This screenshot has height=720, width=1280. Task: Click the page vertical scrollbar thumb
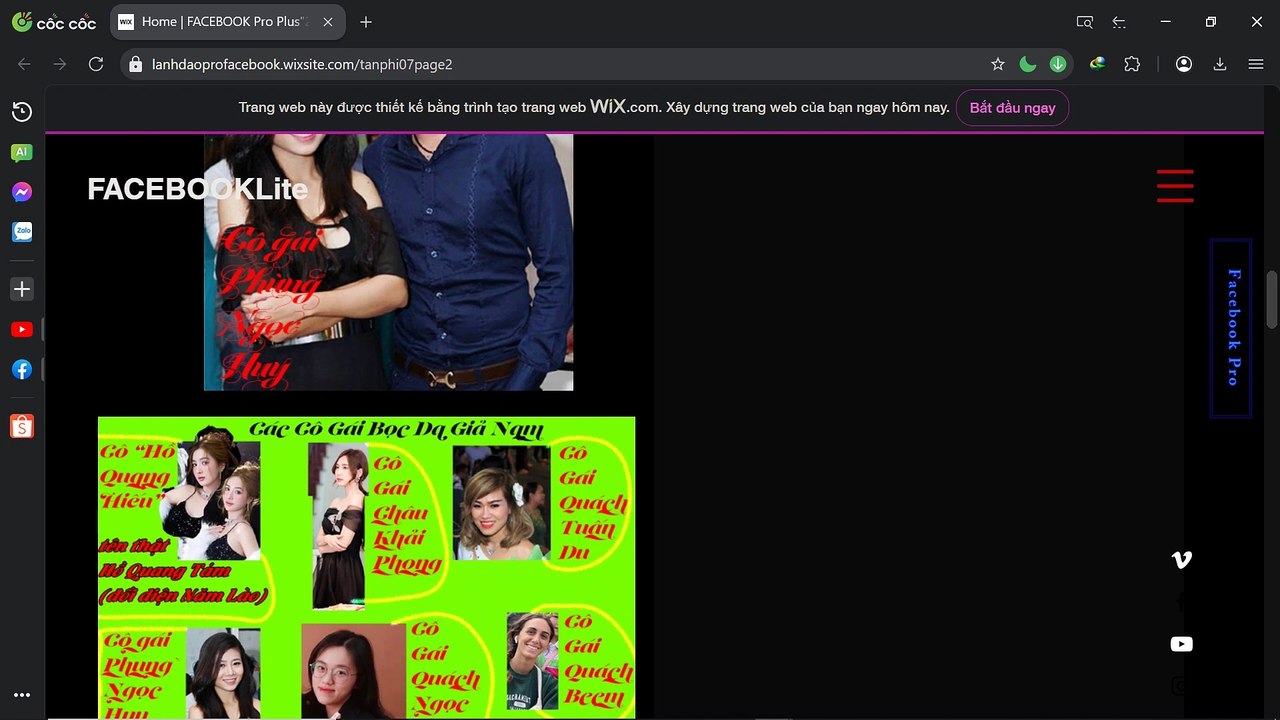(x=1272, y=299)
